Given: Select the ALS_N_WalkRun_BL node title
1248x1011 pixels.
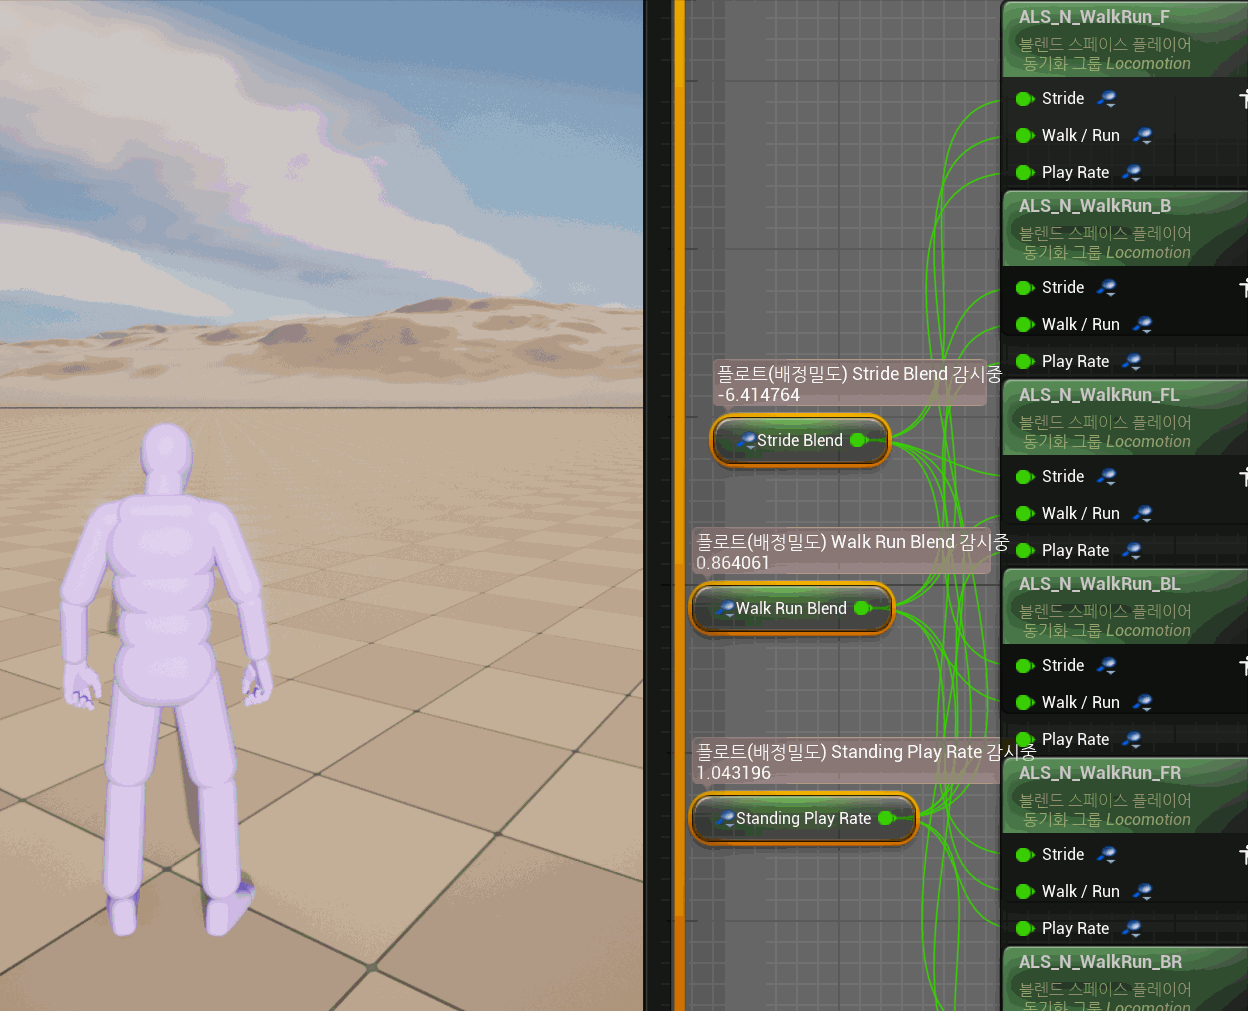Looking at the screenshot, I should [x=1099, y=584].
